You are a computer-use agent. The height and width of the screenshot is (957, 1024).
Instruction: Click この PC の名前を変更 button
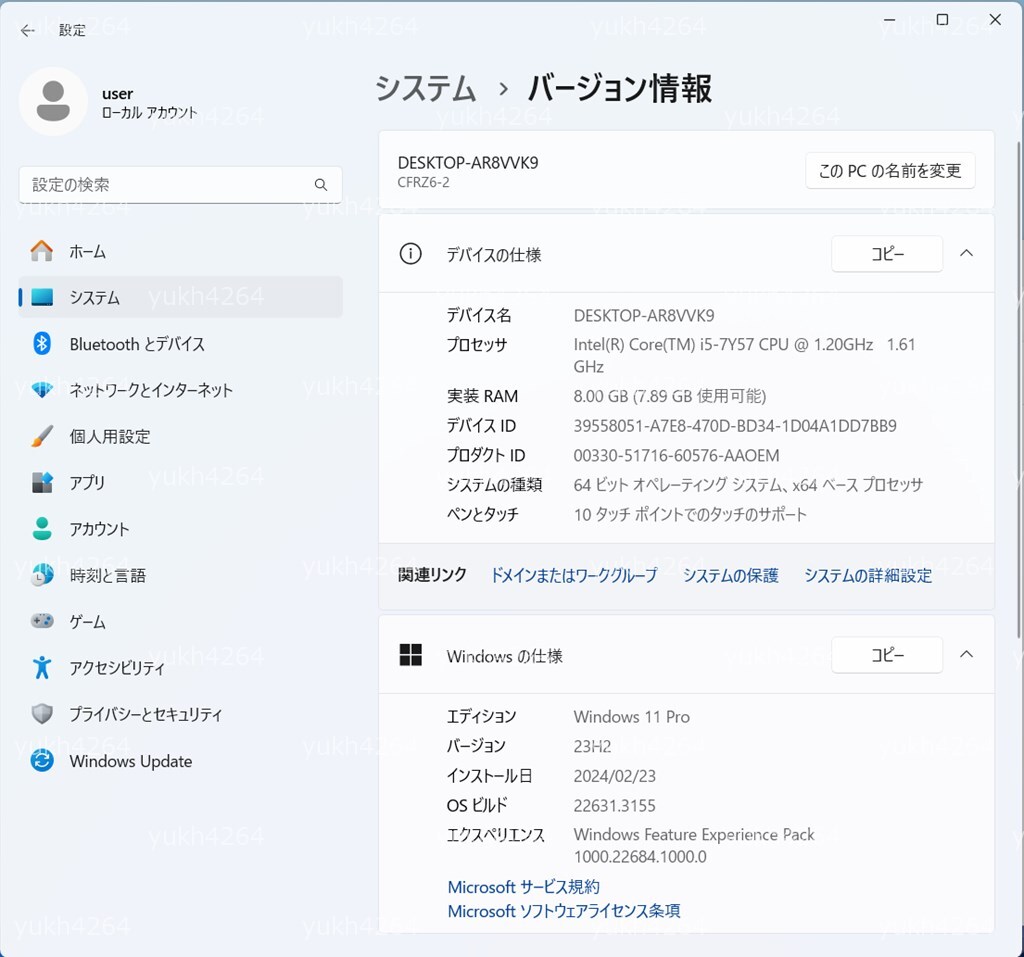889,171
